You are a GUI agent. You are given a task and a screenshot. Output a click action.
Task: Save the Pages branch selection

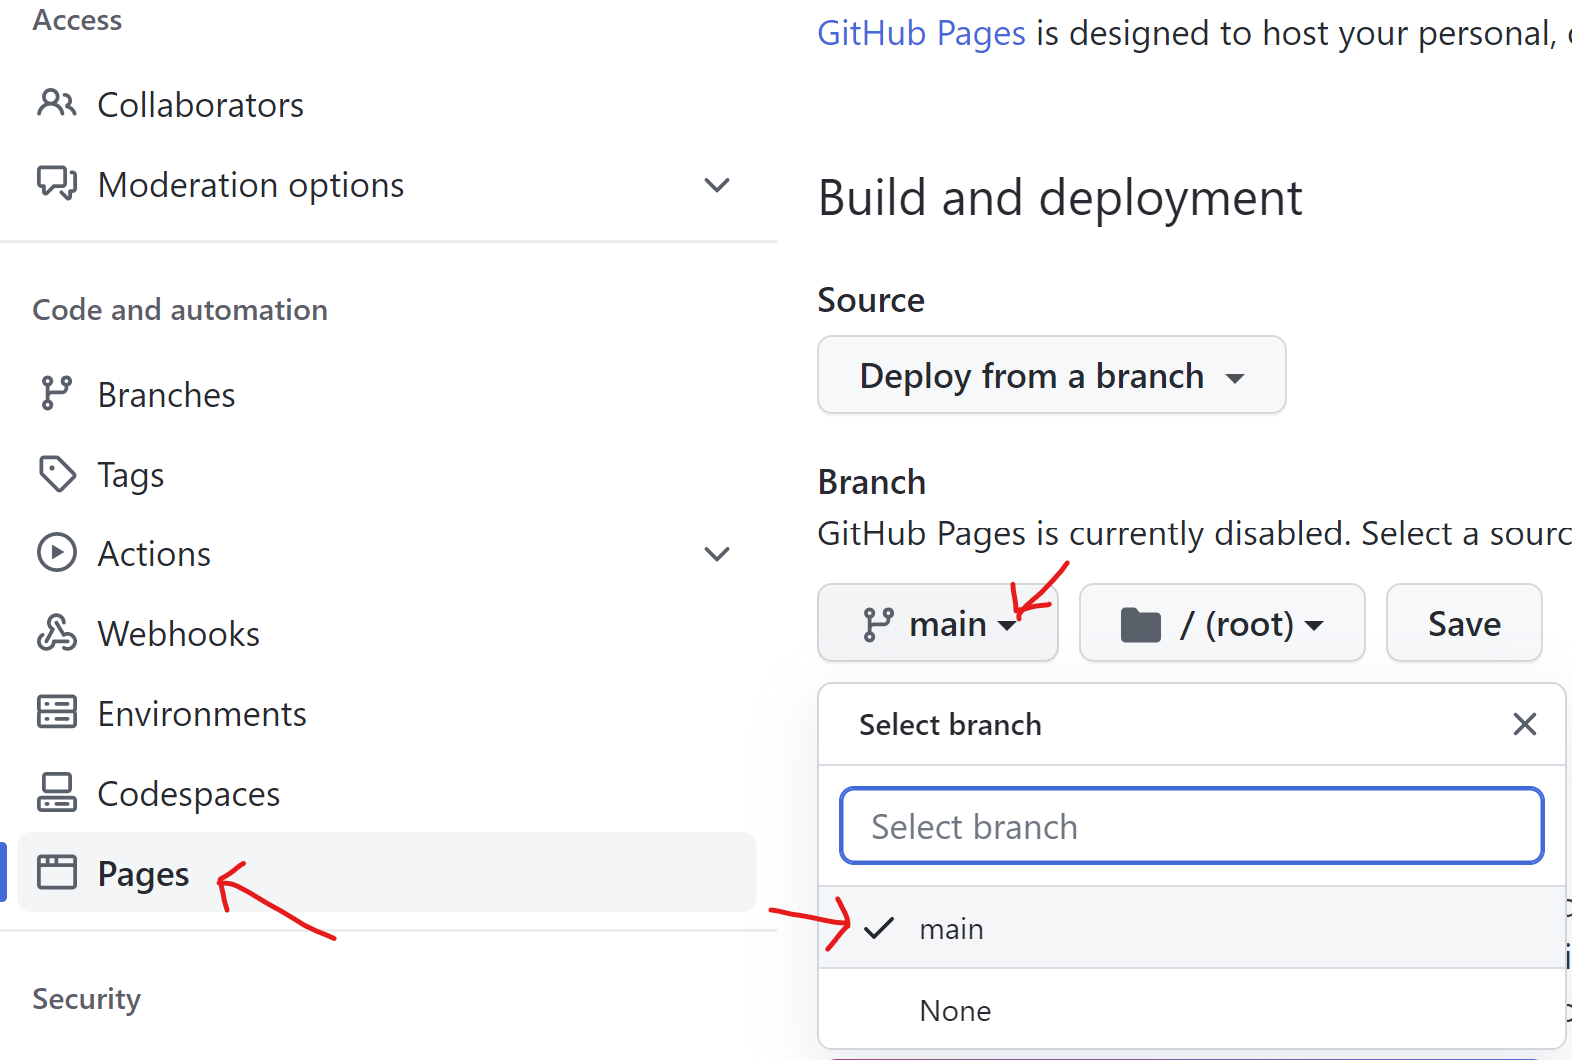click(x=1464, y=623)
